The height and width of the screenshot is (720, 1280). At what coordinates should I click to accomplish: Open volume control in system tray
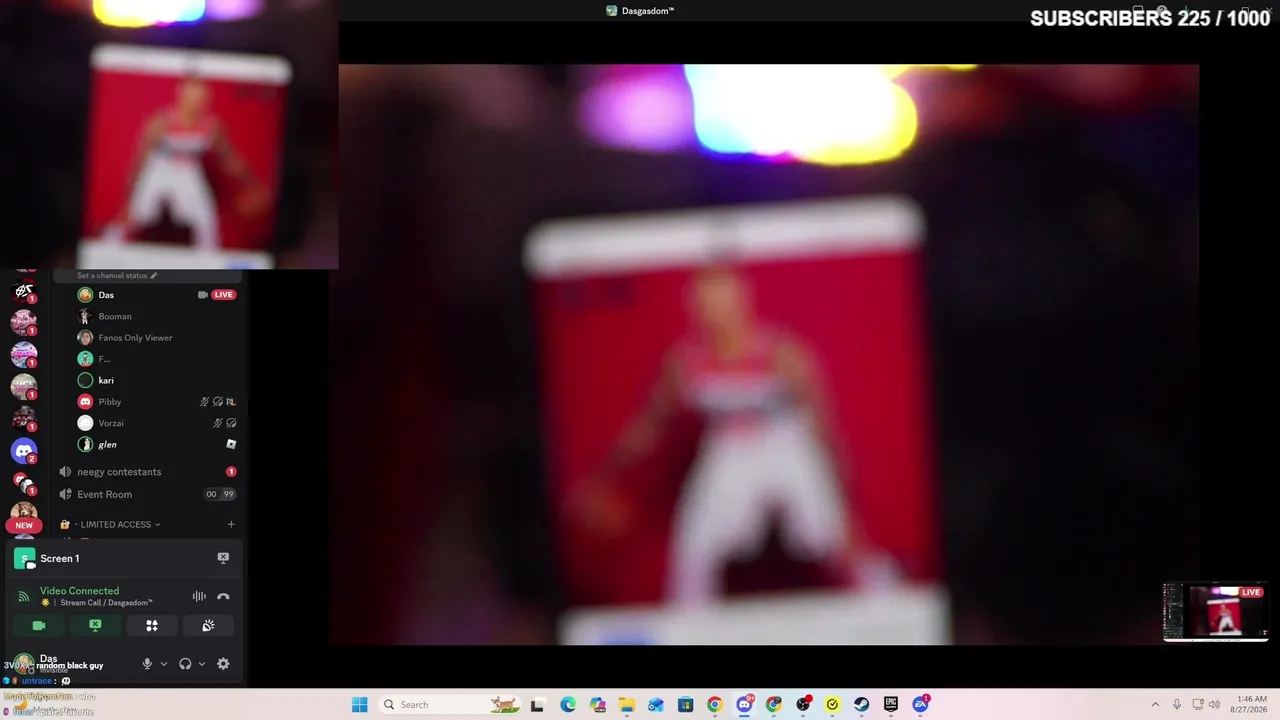pos(1216,704)
